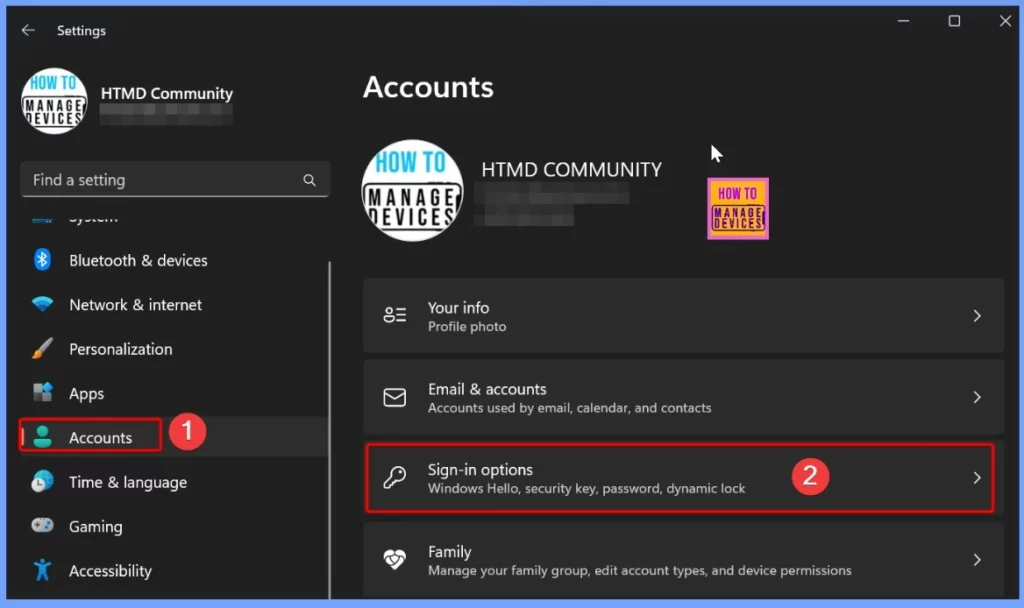
Task: Click the Personalization paintbrush icon
Action: point(42,349)
